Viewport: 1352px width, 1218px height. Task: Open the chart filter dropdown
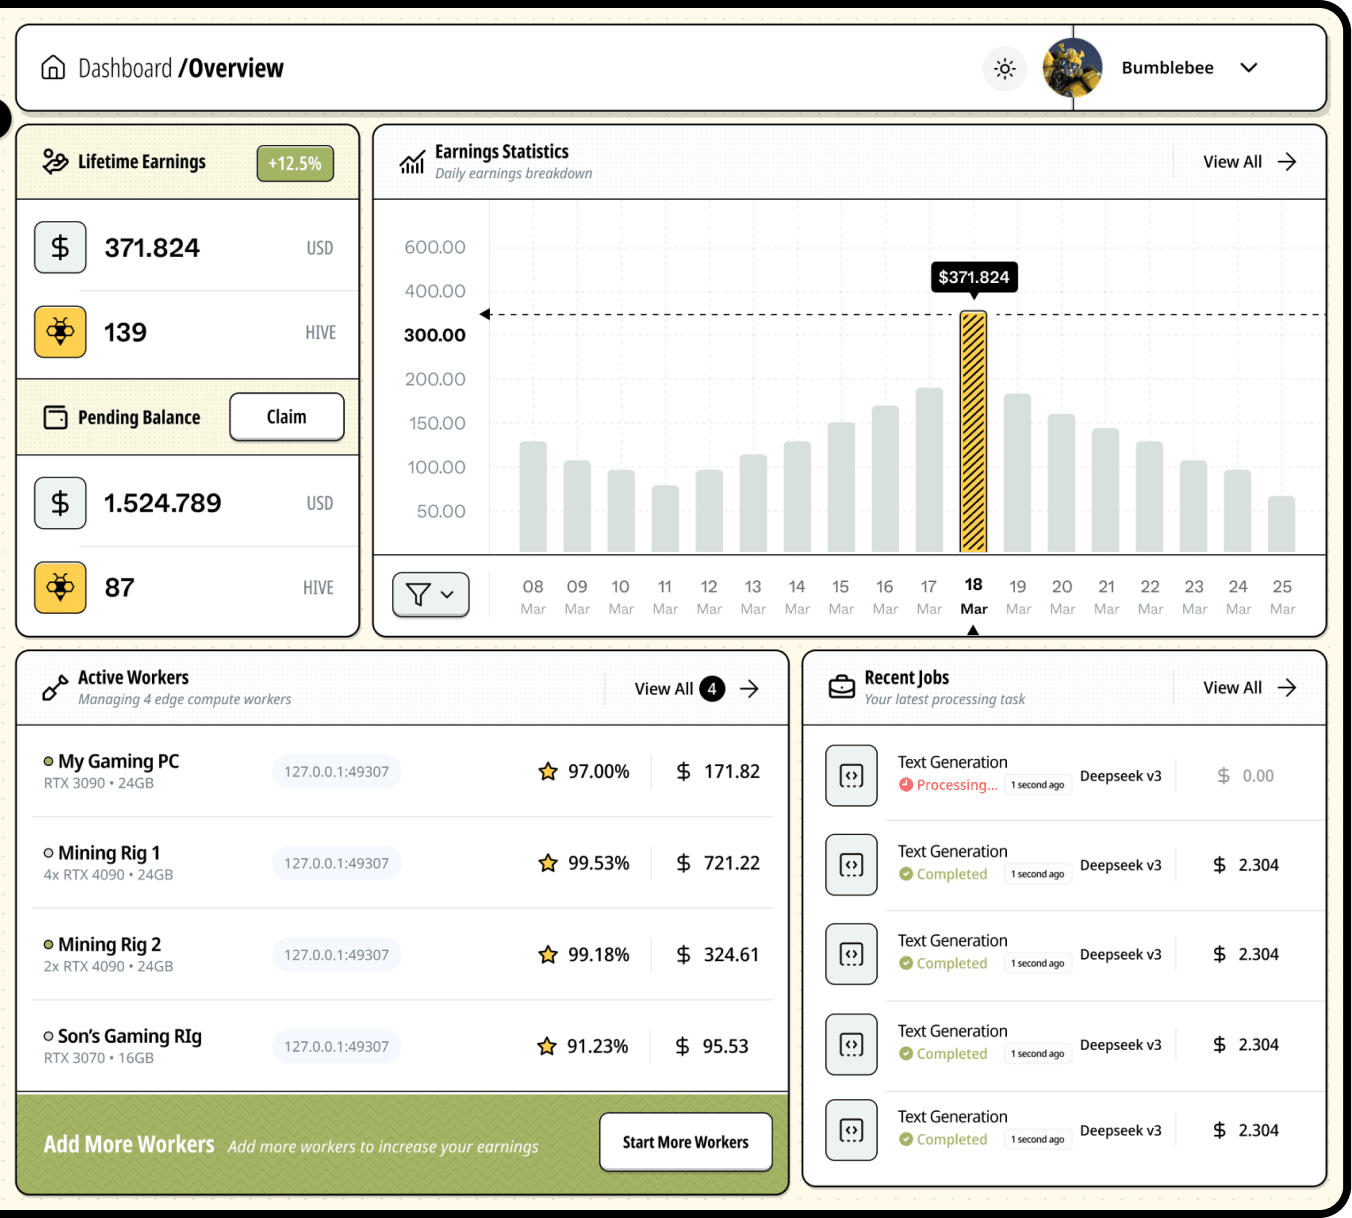pos(430,595)
